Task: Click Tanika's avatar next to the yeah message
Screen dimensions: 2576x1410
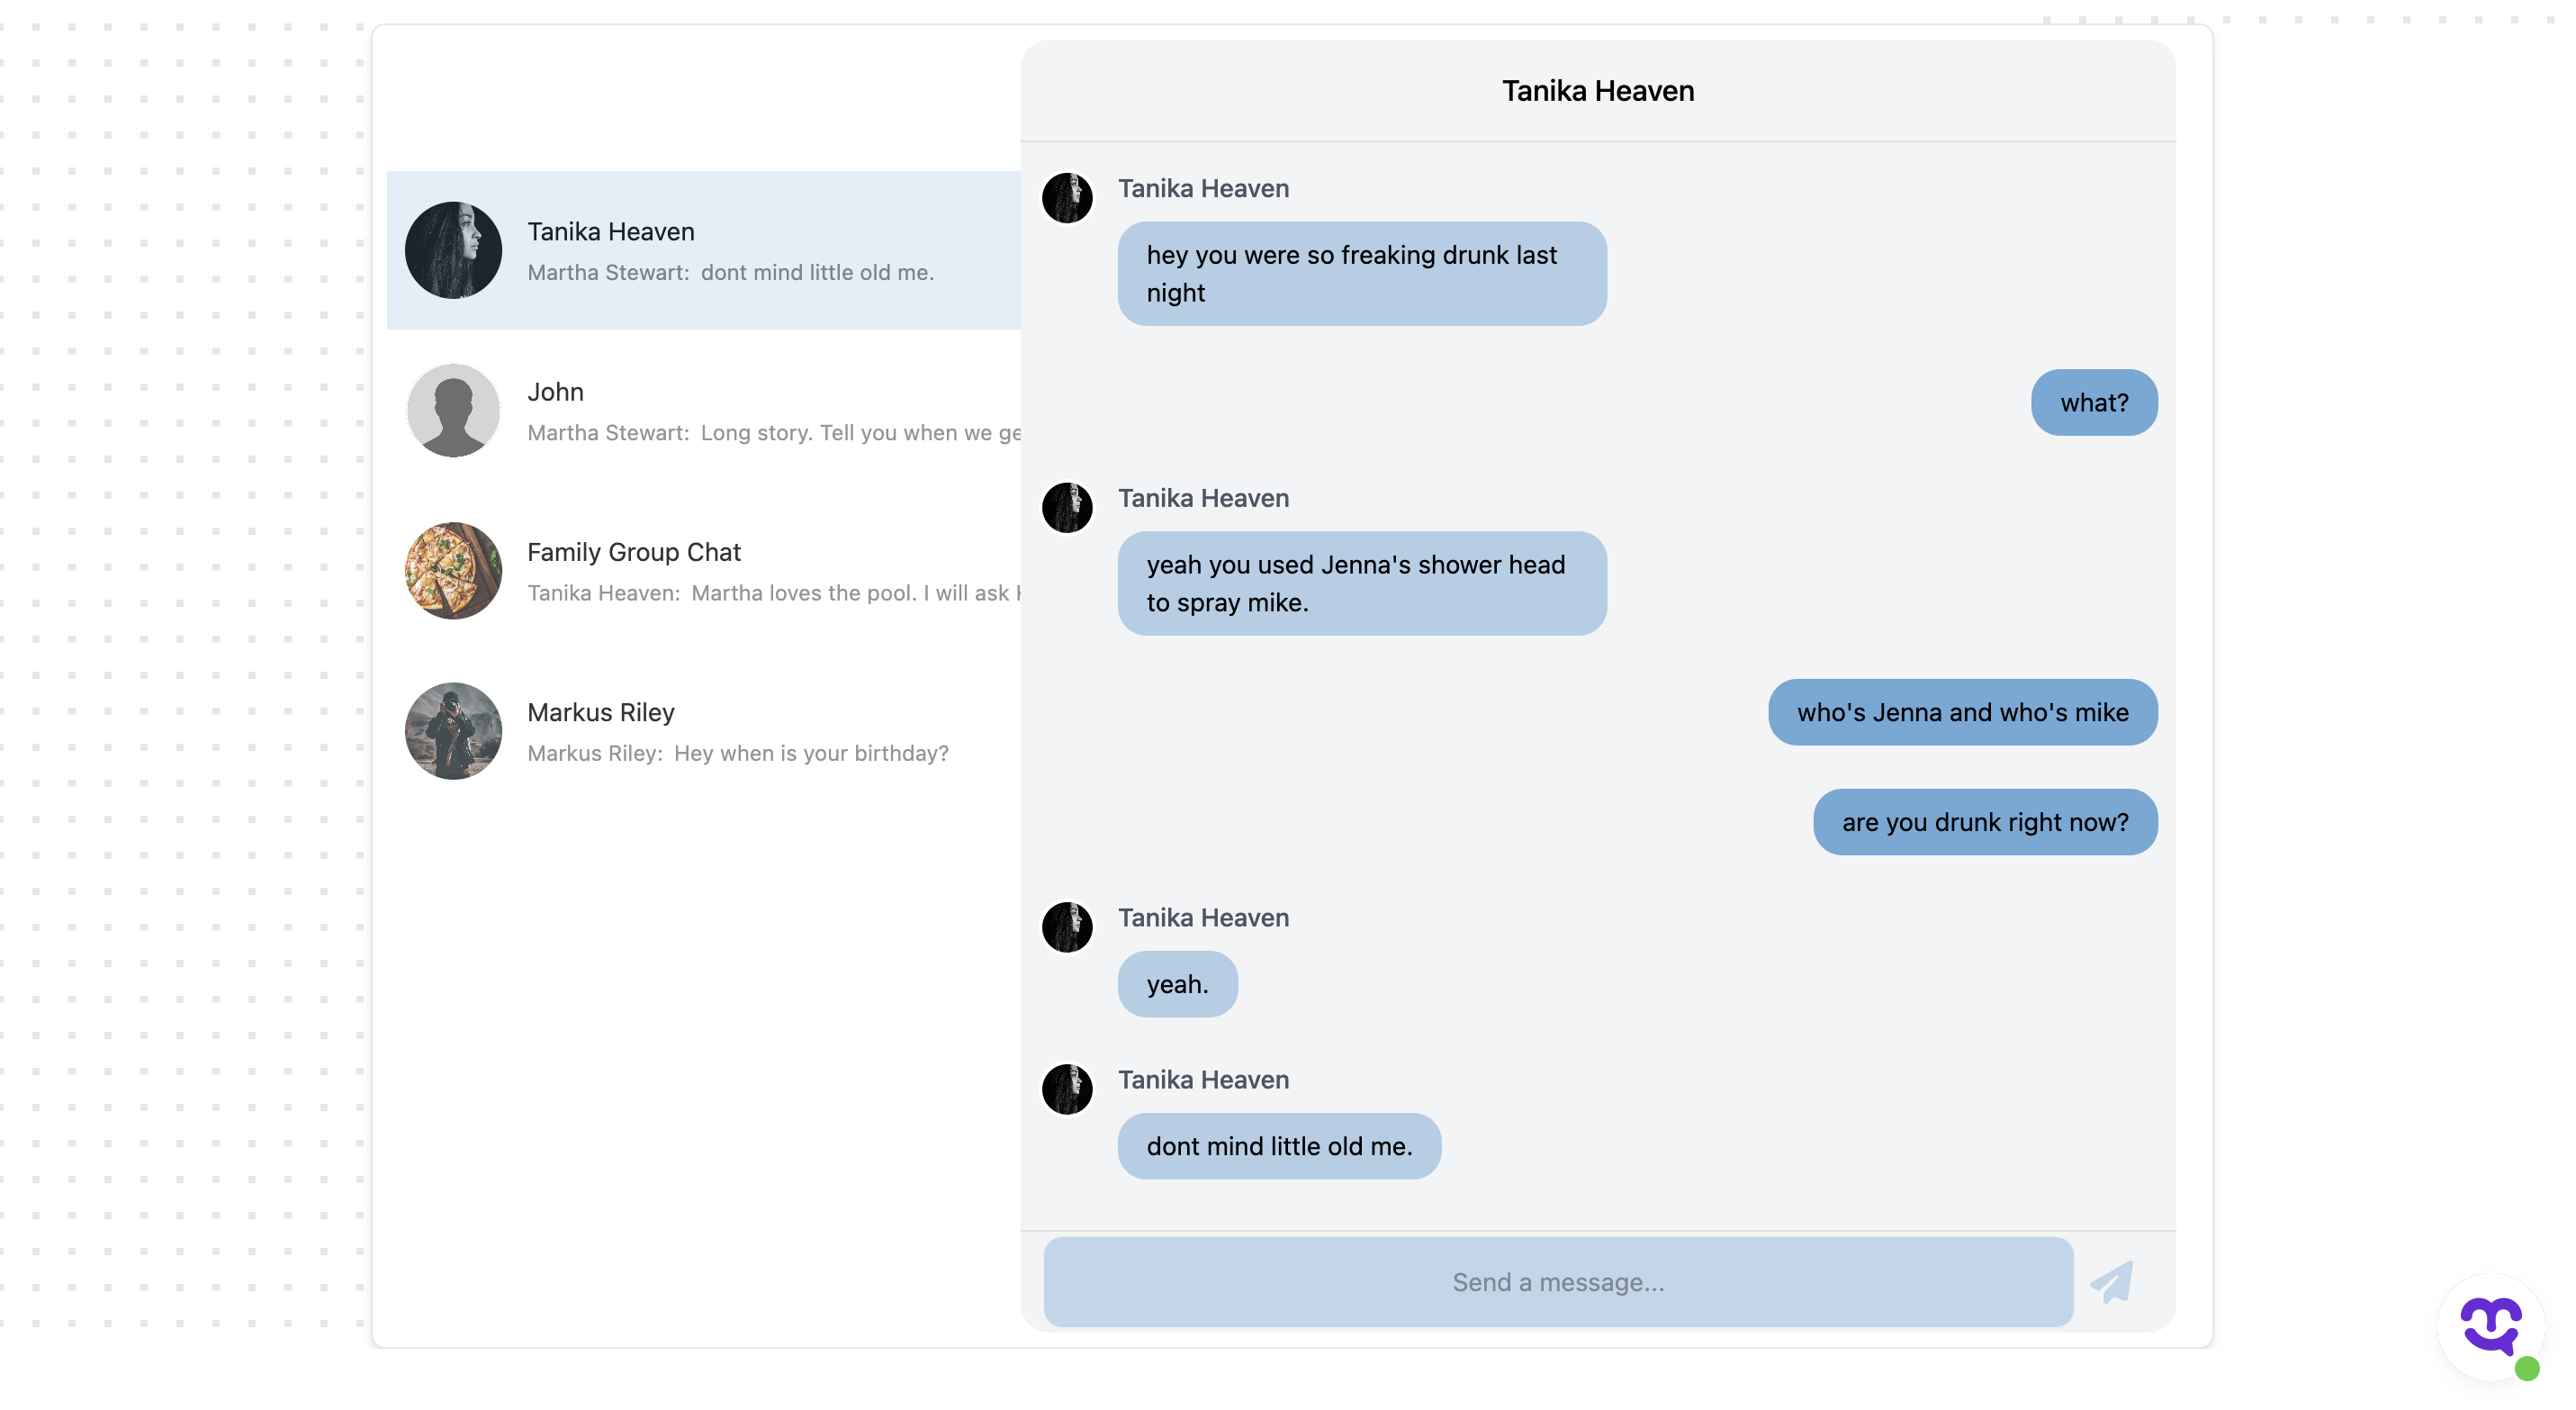Action: click(1067, 927)
